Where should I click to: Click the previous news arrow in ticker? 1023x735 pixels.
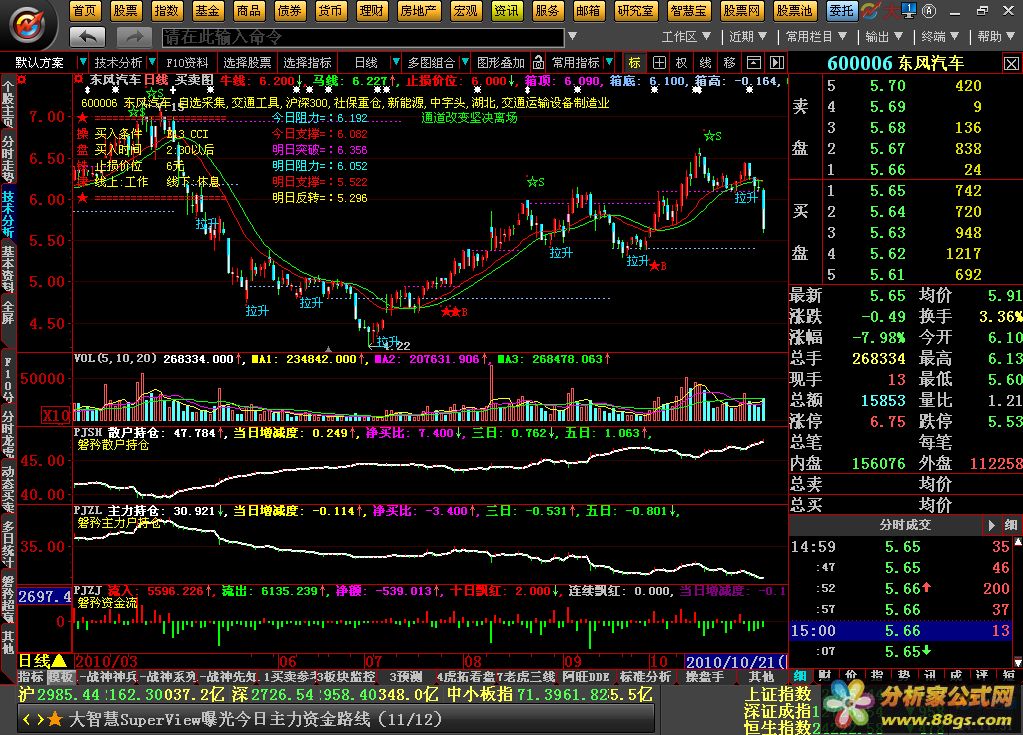(26, 719)
